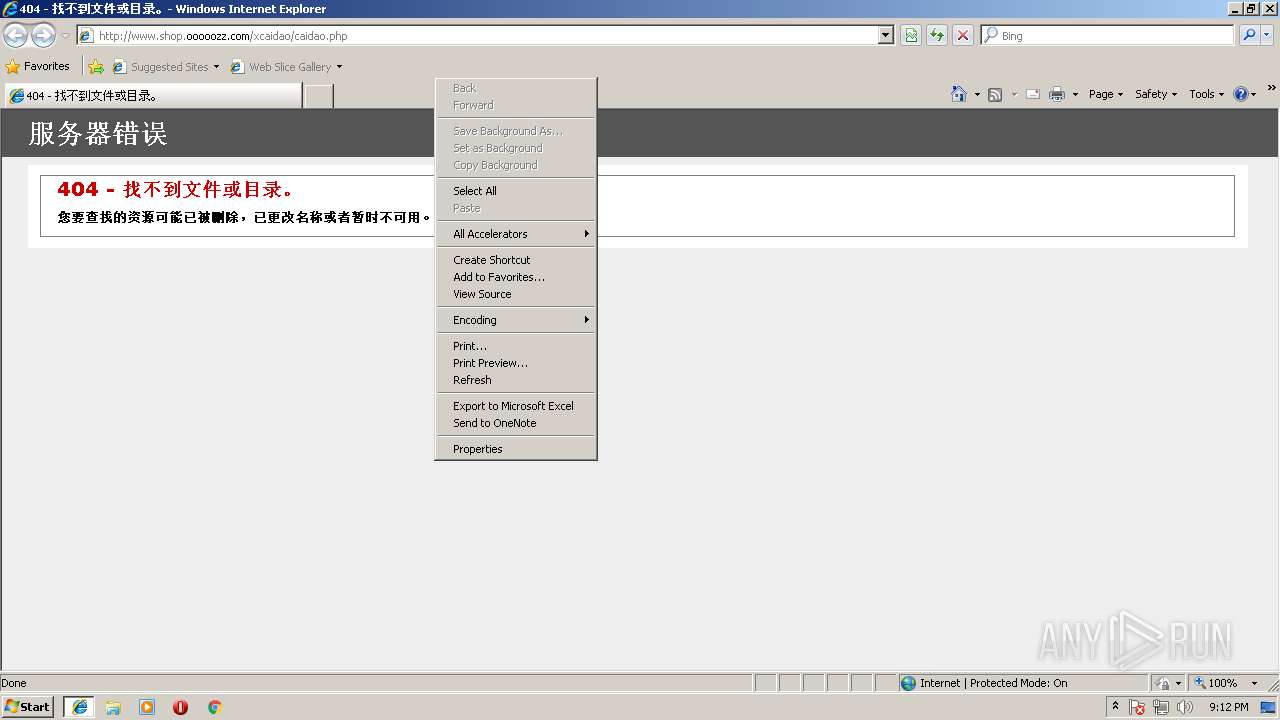Open Web Slice Gallery favorites link
The image size is (1280, 720).
[287, 67]
